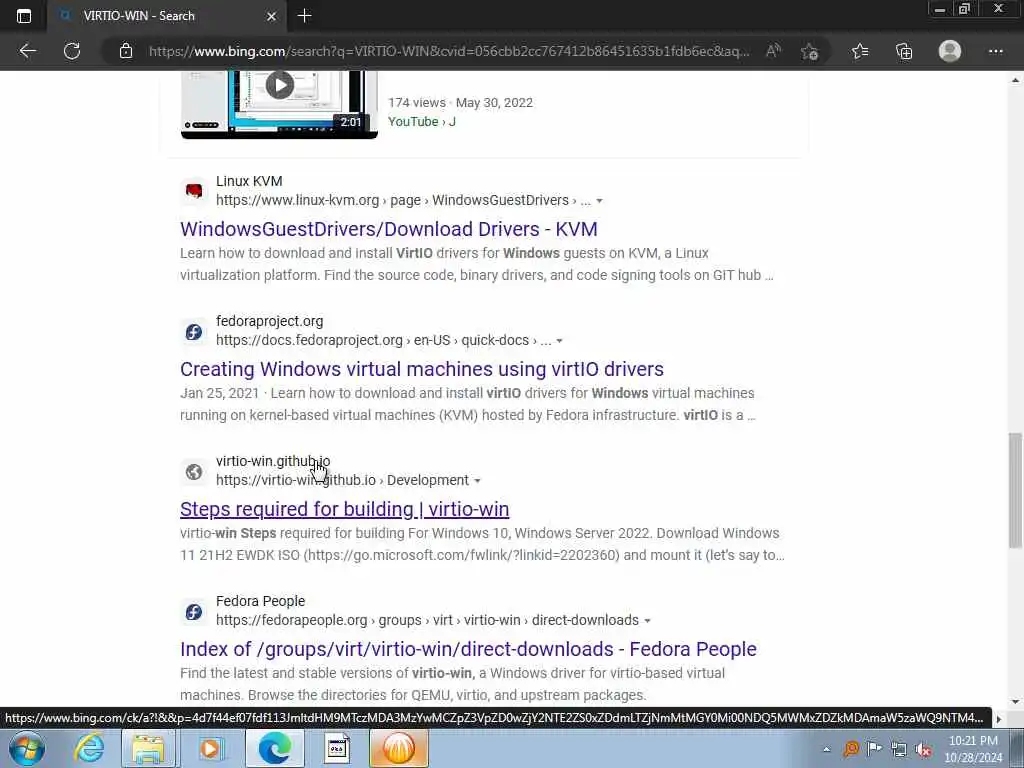Open the orange globe app on taskbar

pyautogui.click(x=398, y=748)
